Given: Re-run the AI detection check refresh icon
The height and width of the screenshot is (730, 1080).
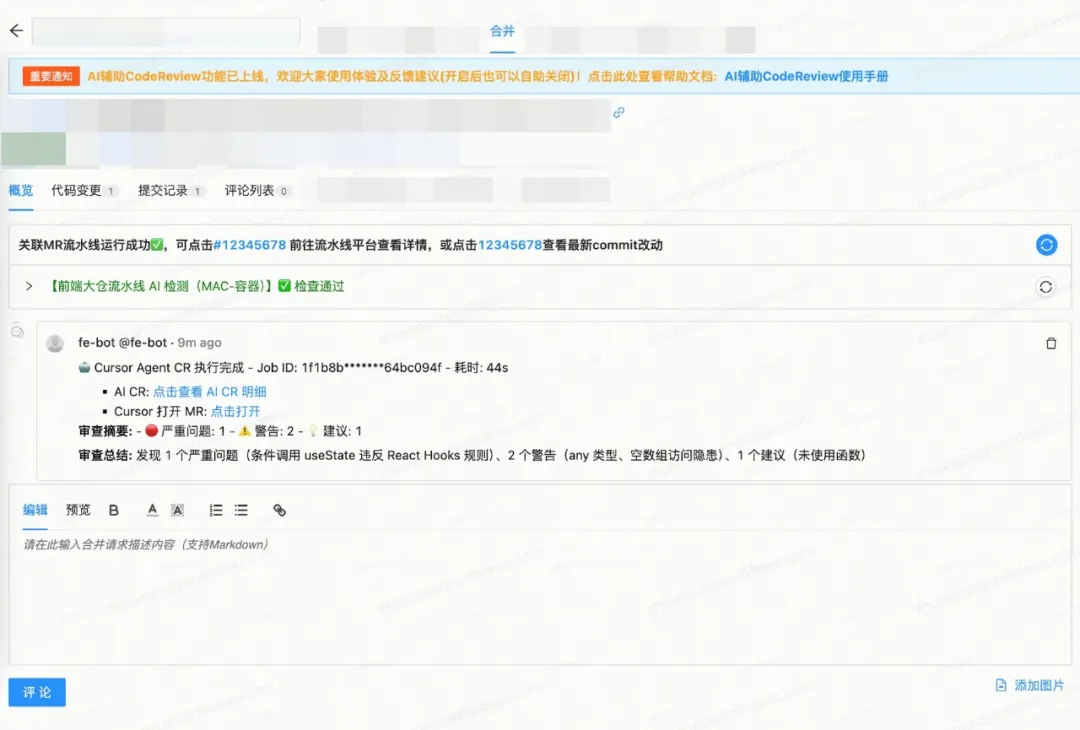Looking at the screenshot, I should (1046, 286).
